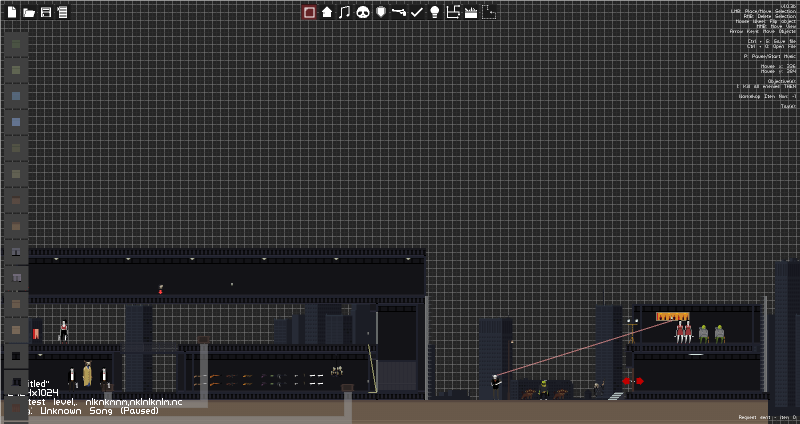Pick the olive tile below the green one

[x=16, y=70]
